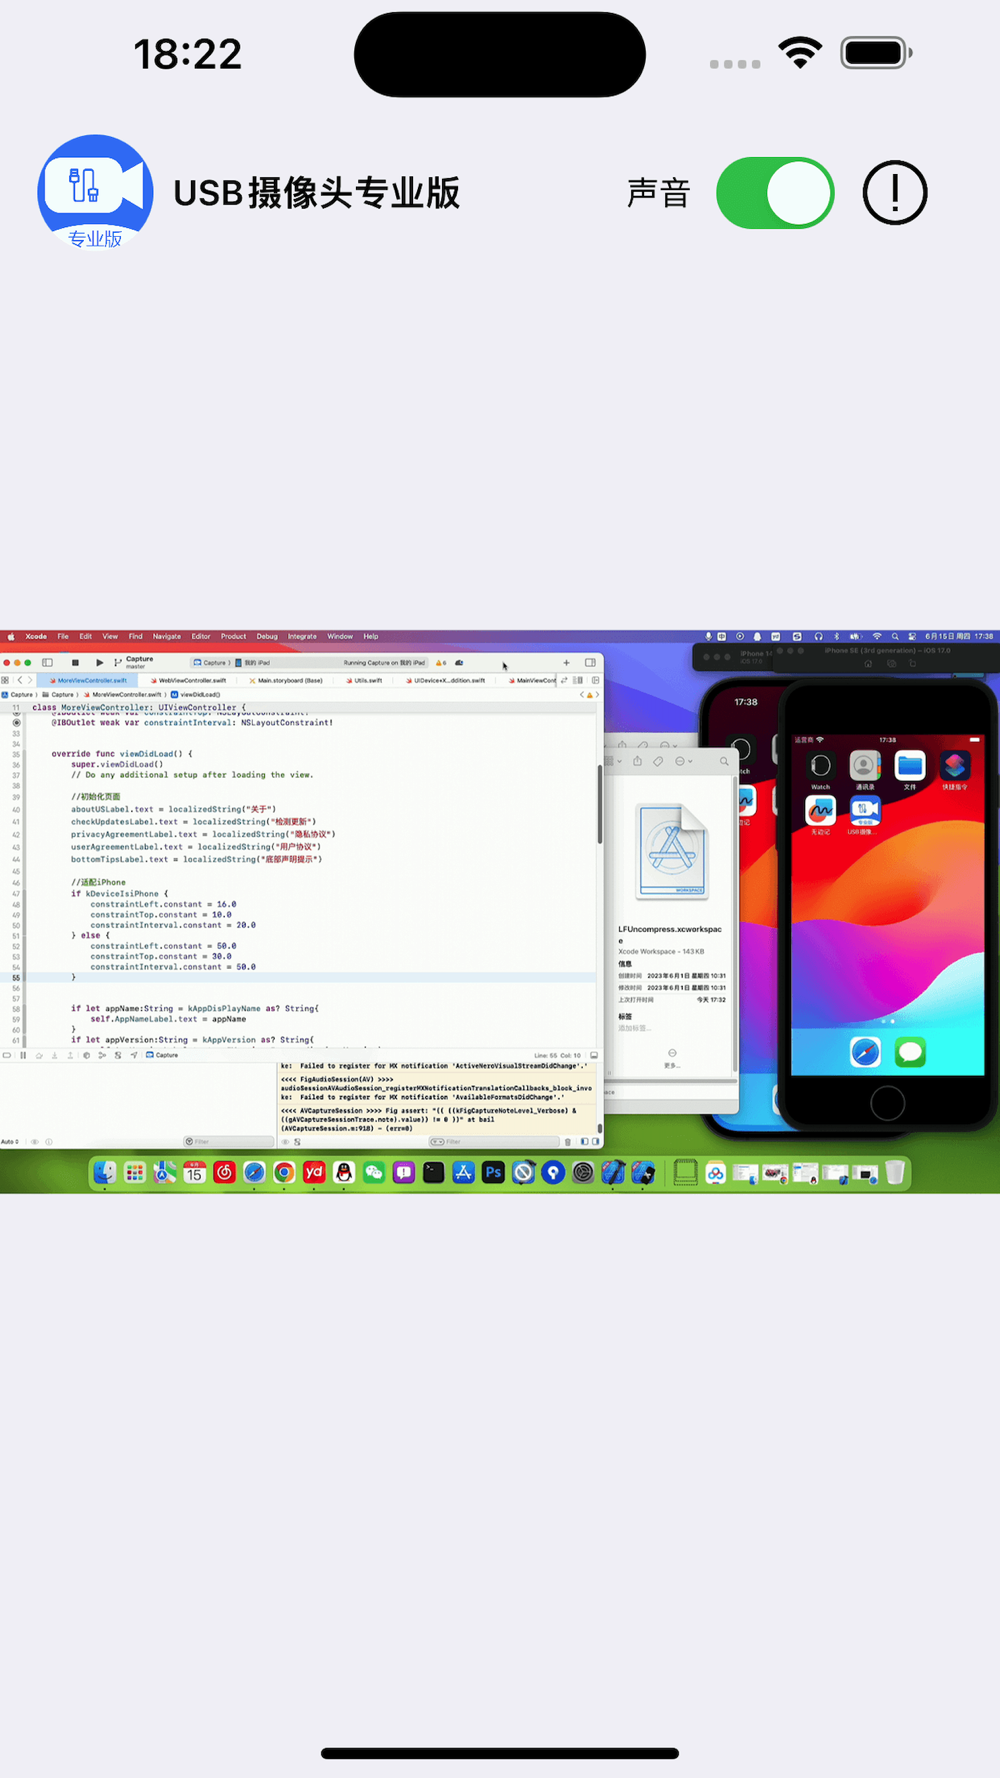Open Calendar showing 15 in the Dock
This screenshot has width=1000, height=1778.
[x=194, y=1173]
